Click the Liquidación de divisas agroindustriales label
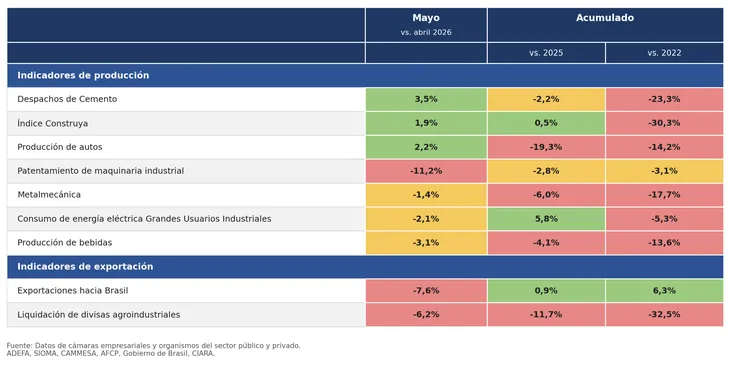This screenshot has height=373, width=730. coord(99,315)
